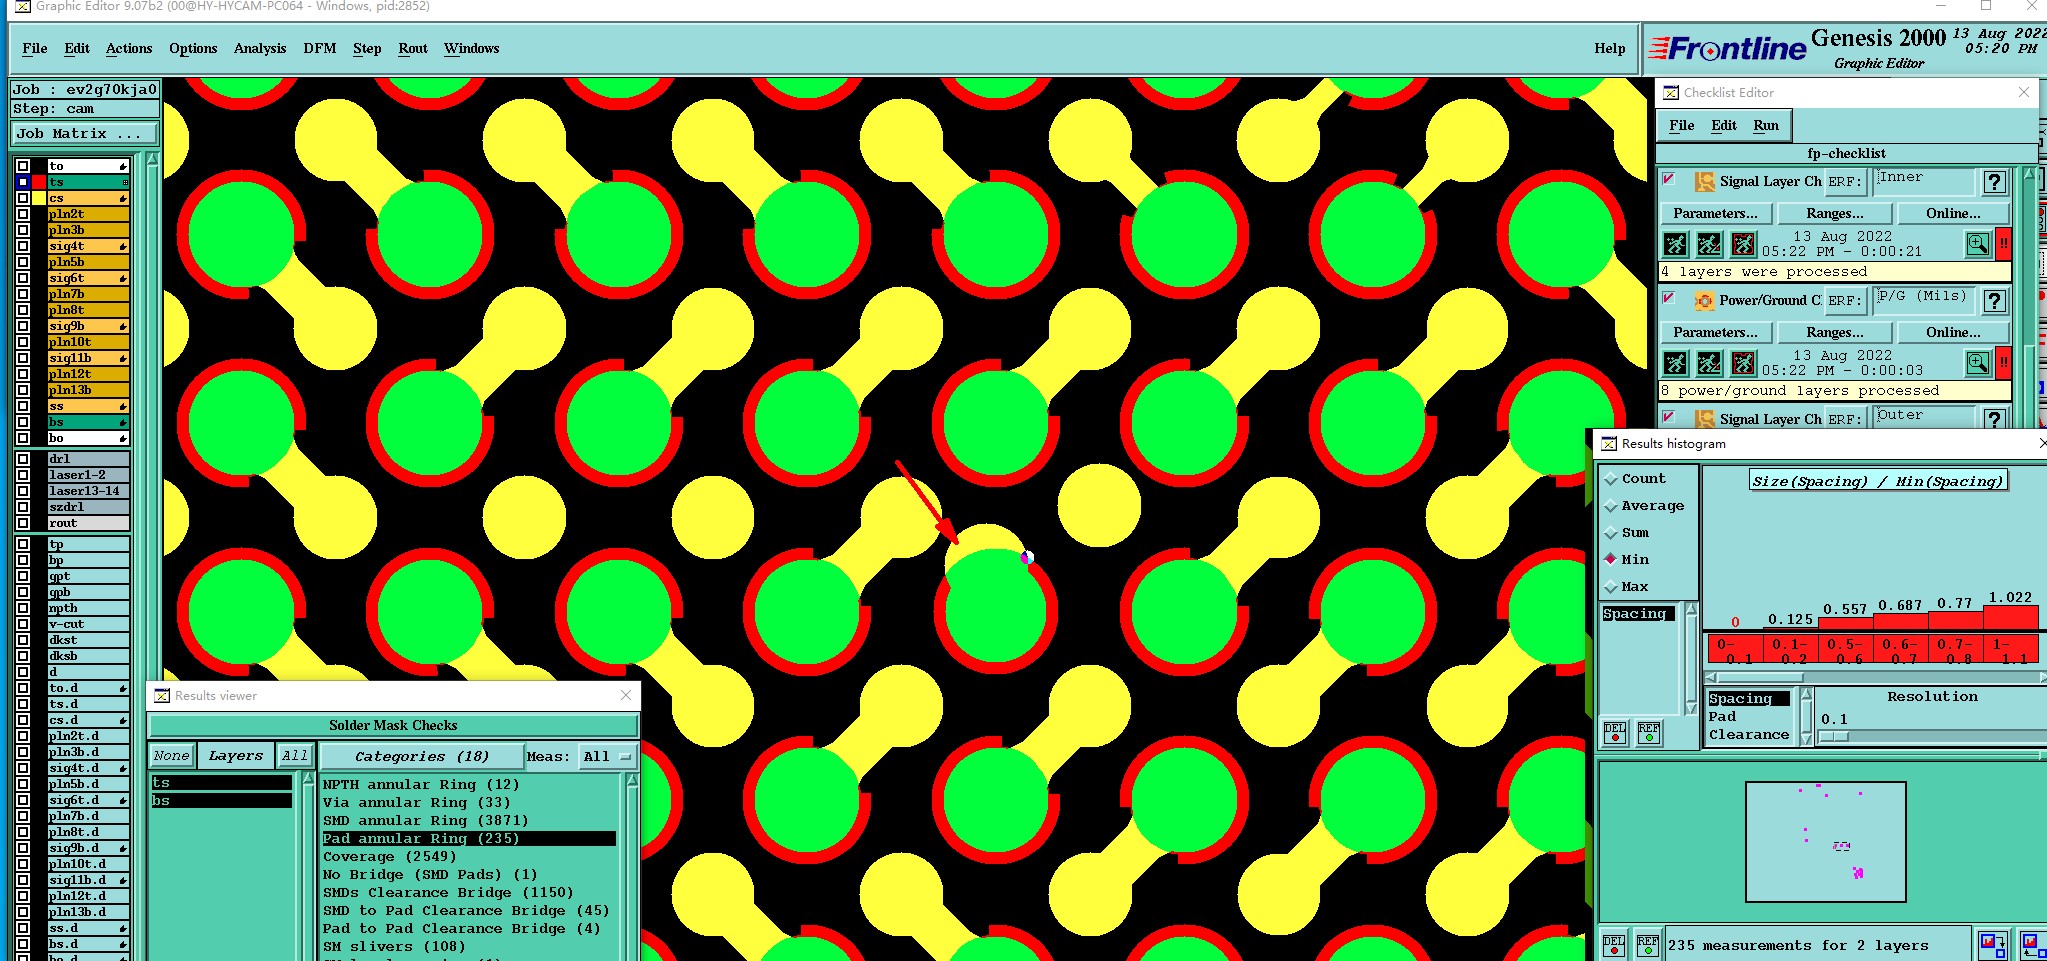The image size is (2047, 961).
Task: Click DEL icon below Spacing list in histogram
Action: 1614,733
